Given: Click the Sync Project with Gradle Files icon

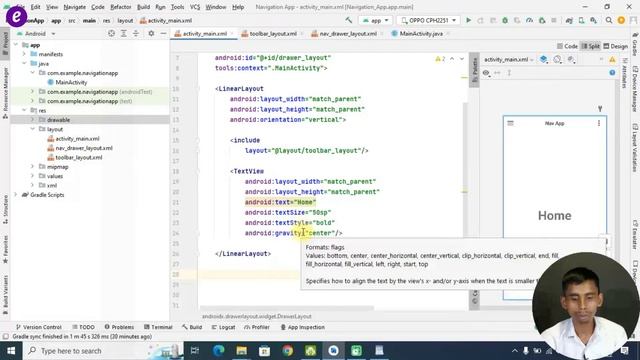Looking at the screenshot, I should (x=569, y=20).
